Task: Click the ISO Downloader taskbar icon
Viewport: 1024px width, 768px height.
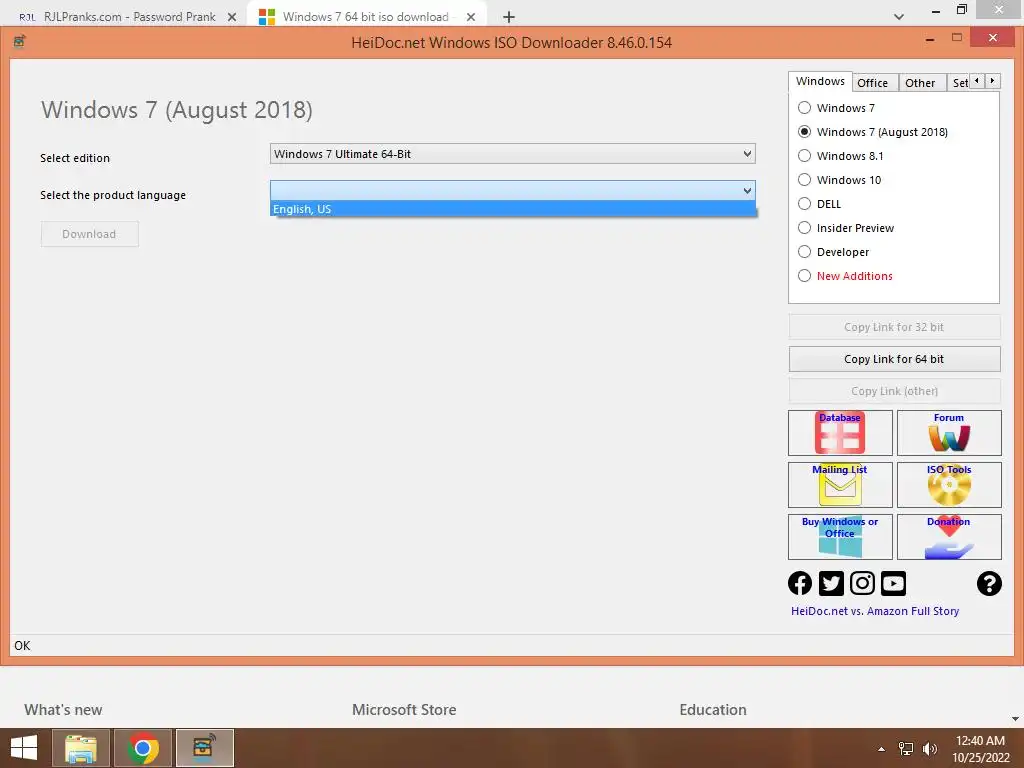Action: [x=204, y=748]
